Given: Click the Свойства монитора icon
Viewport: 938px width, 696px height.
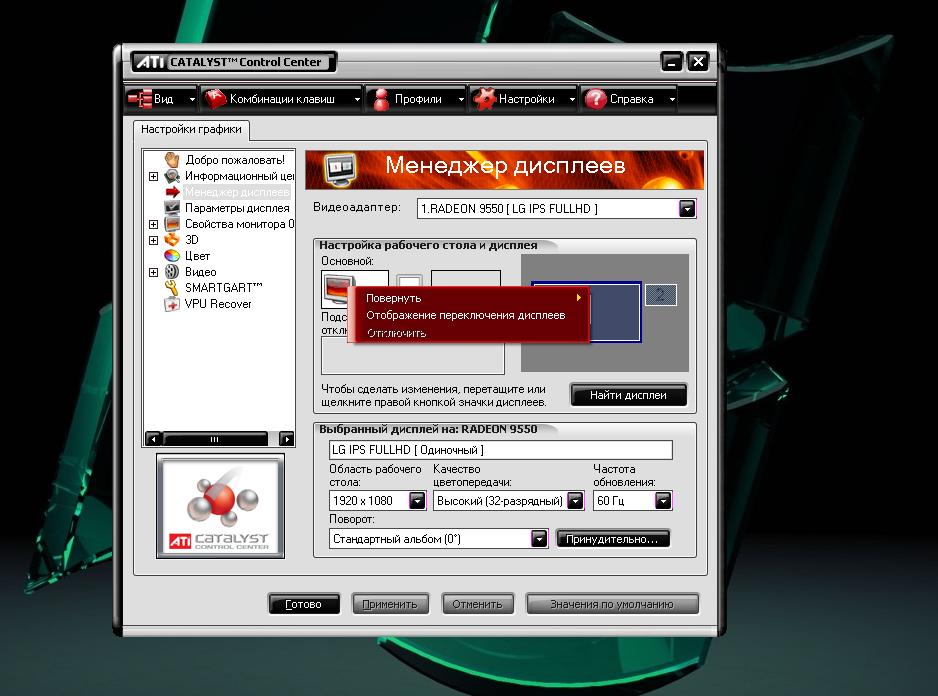Looking at the screenshot, I should pos(172,224).
